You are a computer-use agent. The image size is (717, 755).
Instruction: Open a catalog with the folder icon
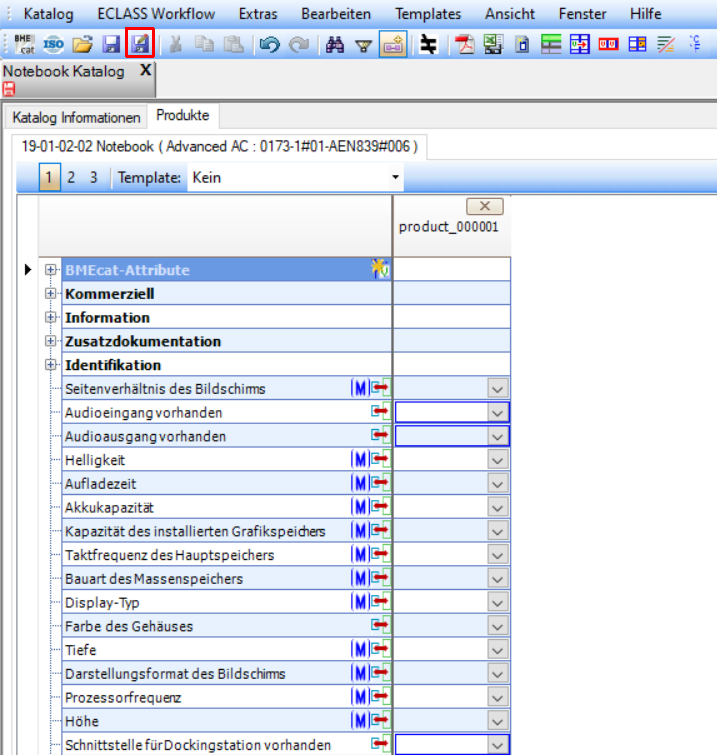point(83,44)
